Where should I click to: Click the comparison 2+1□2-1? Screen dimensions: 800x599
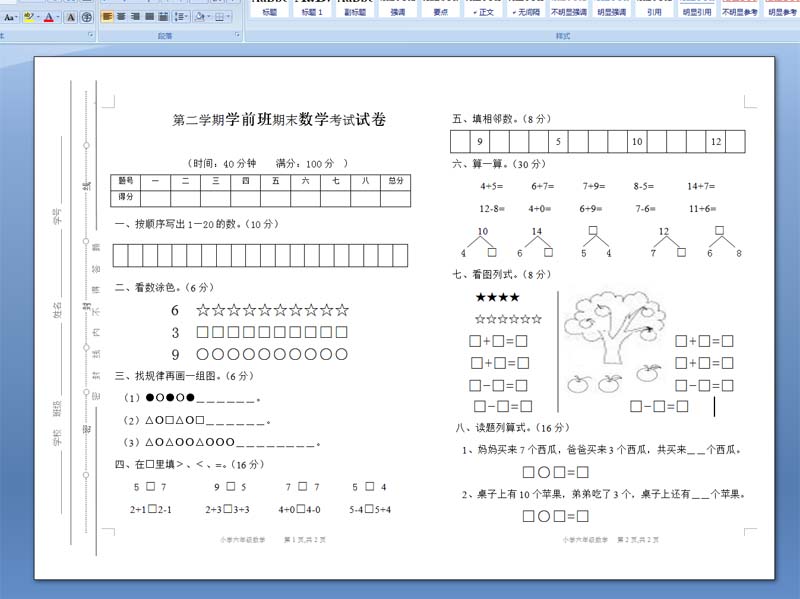tap(151, 509)
